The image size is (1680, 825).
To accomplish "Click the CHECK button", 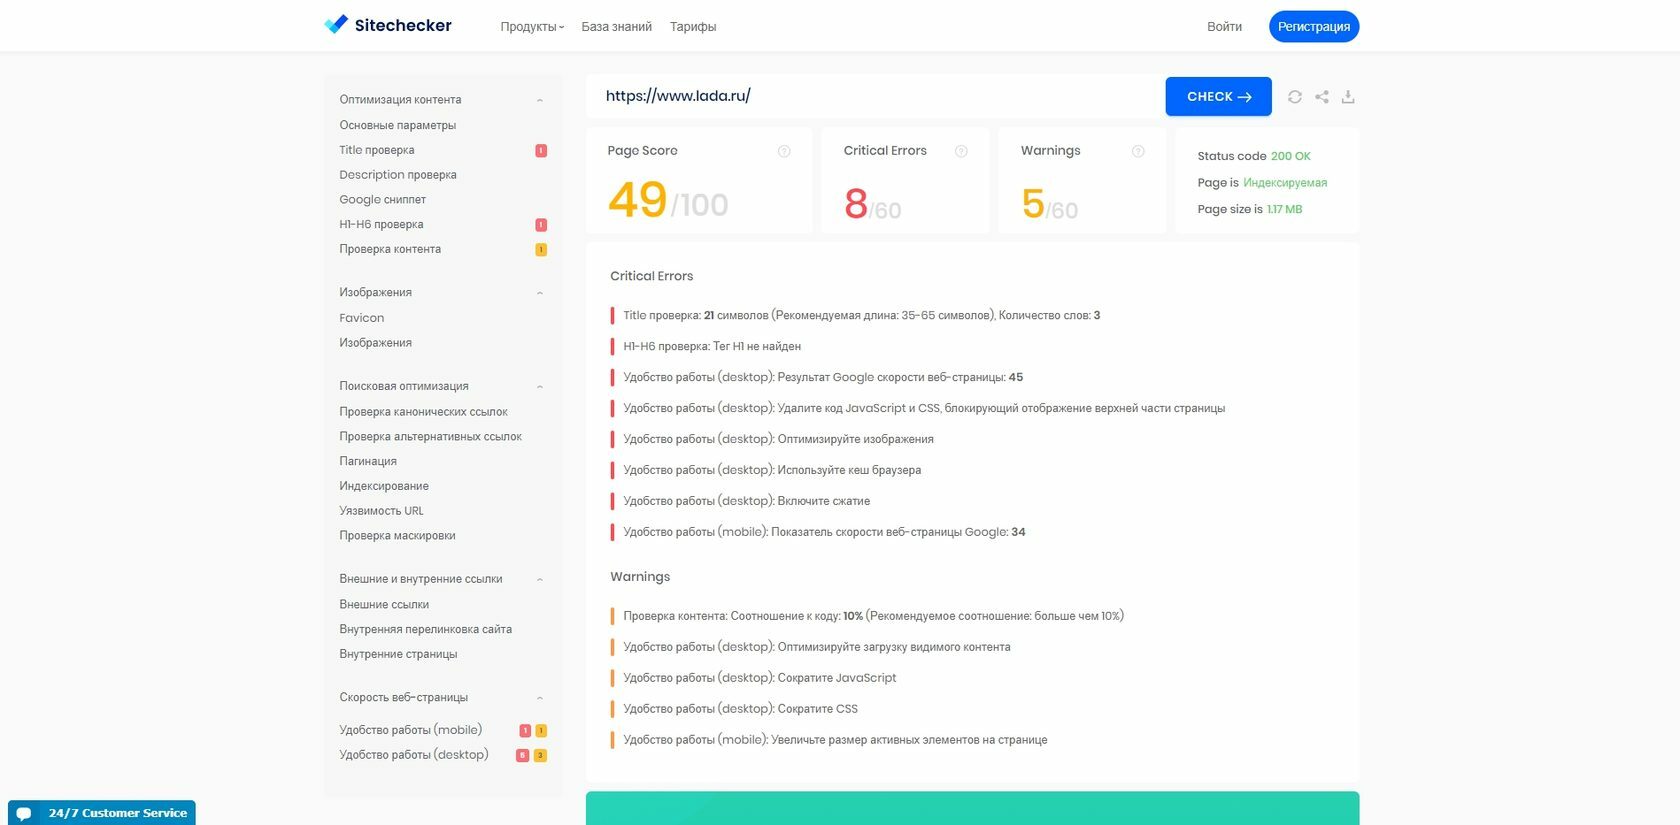I will [1218, 97].
